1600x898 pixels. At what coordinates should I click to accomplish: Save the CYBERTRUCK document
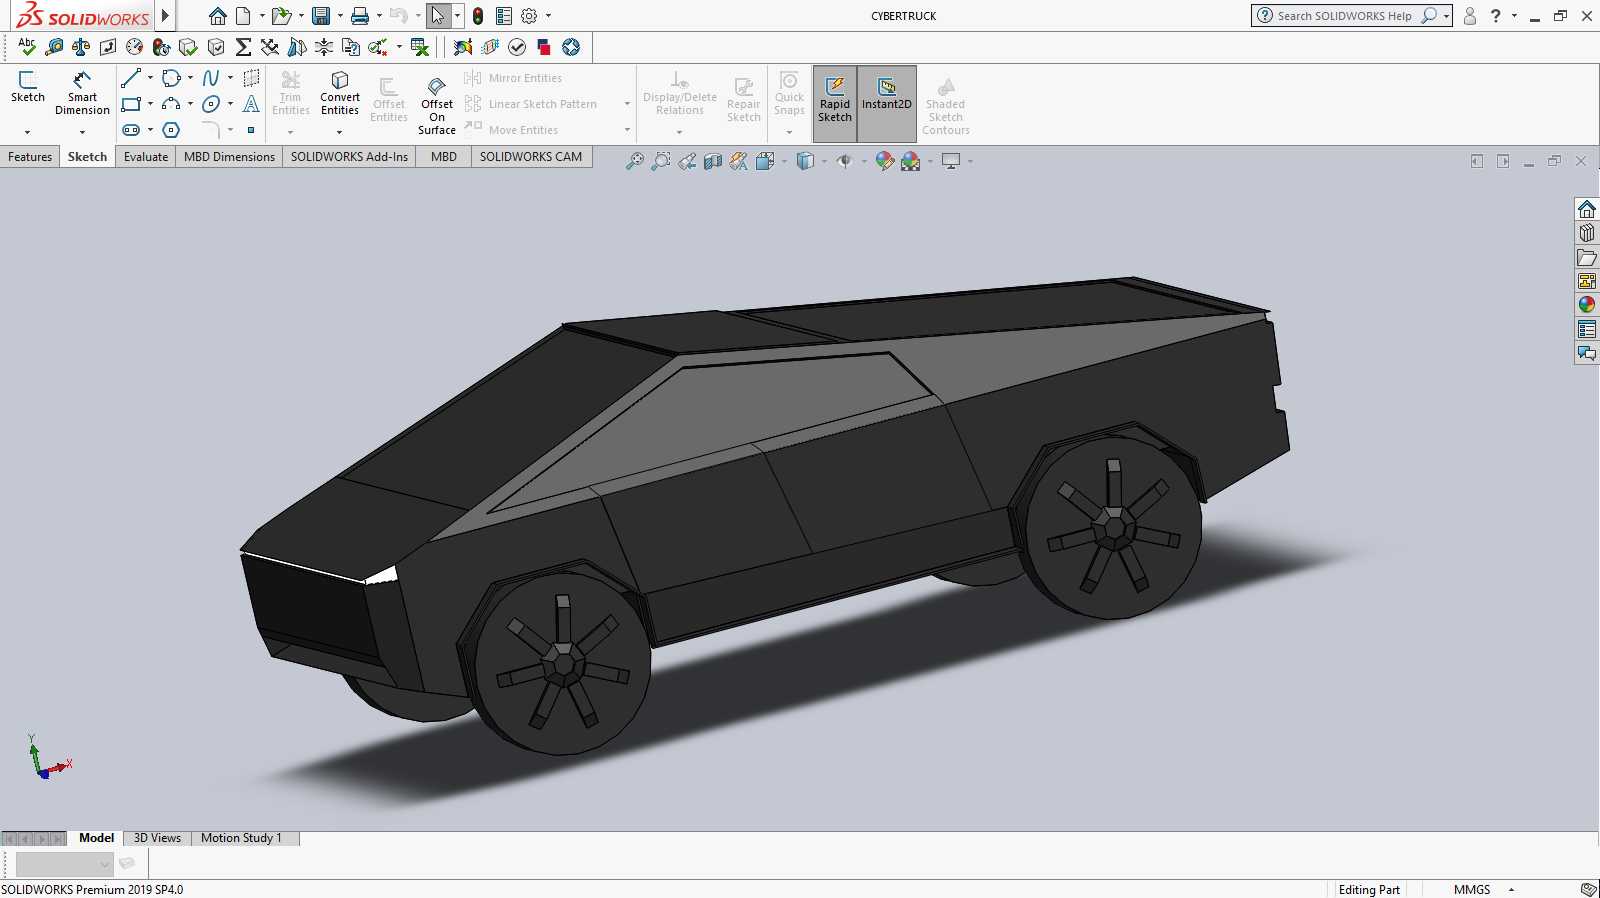(321, 16)
